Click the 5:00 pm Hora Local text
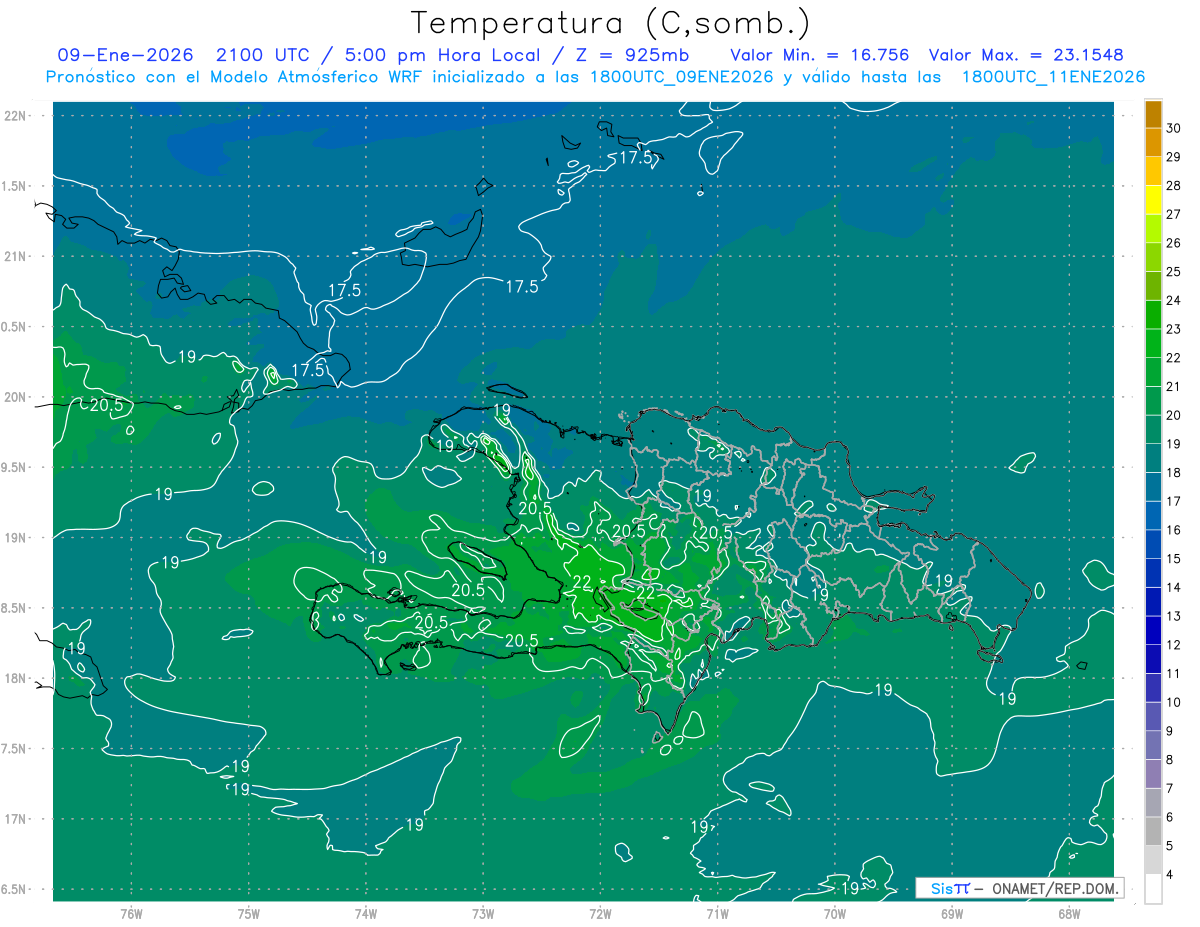 (441, 55)
